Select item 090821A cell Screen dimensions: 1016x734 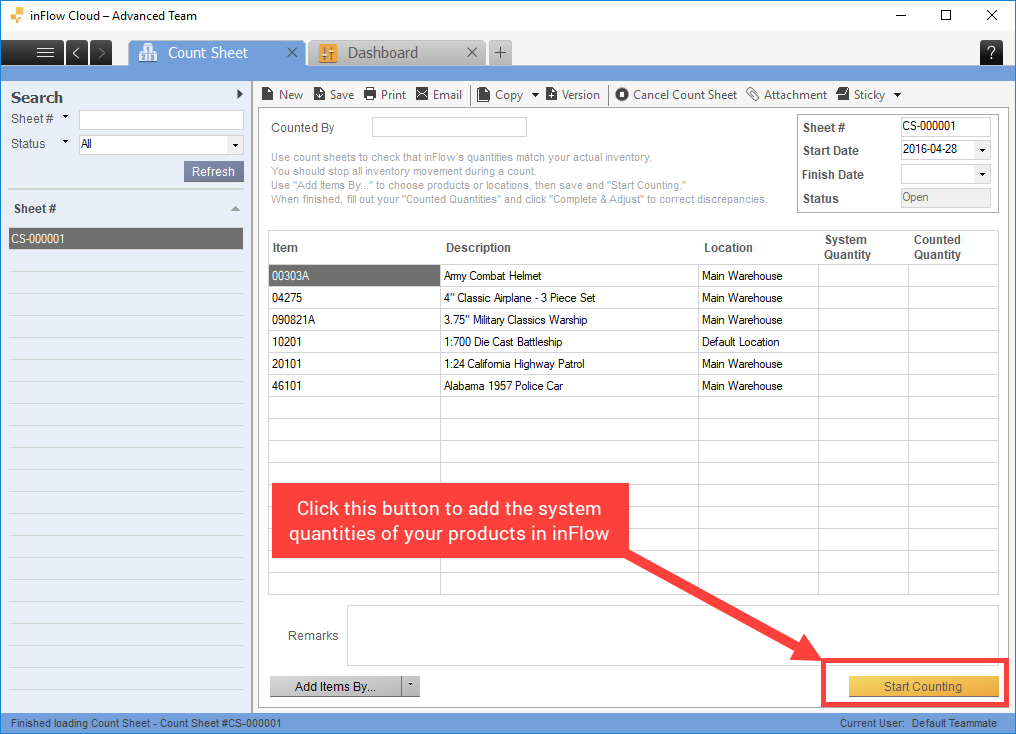click(x=354, y=320)
